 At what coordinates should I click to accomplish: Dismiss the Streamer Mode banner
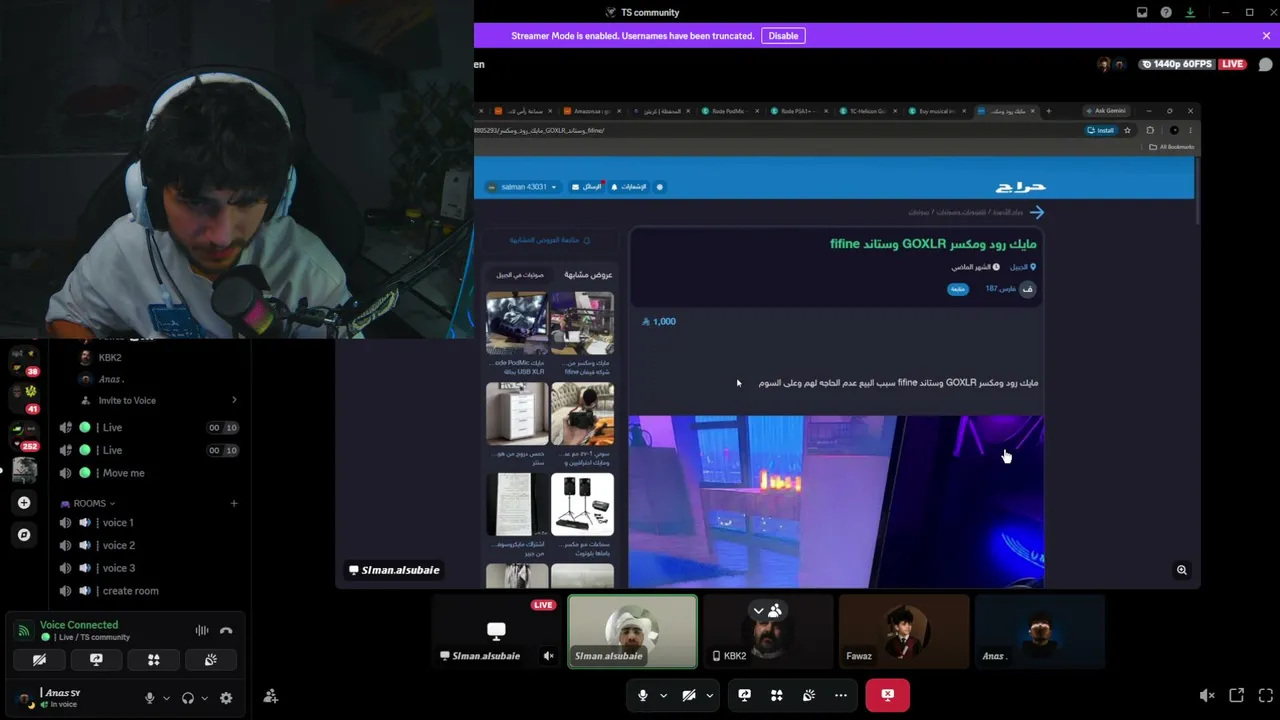point(1266,36)
